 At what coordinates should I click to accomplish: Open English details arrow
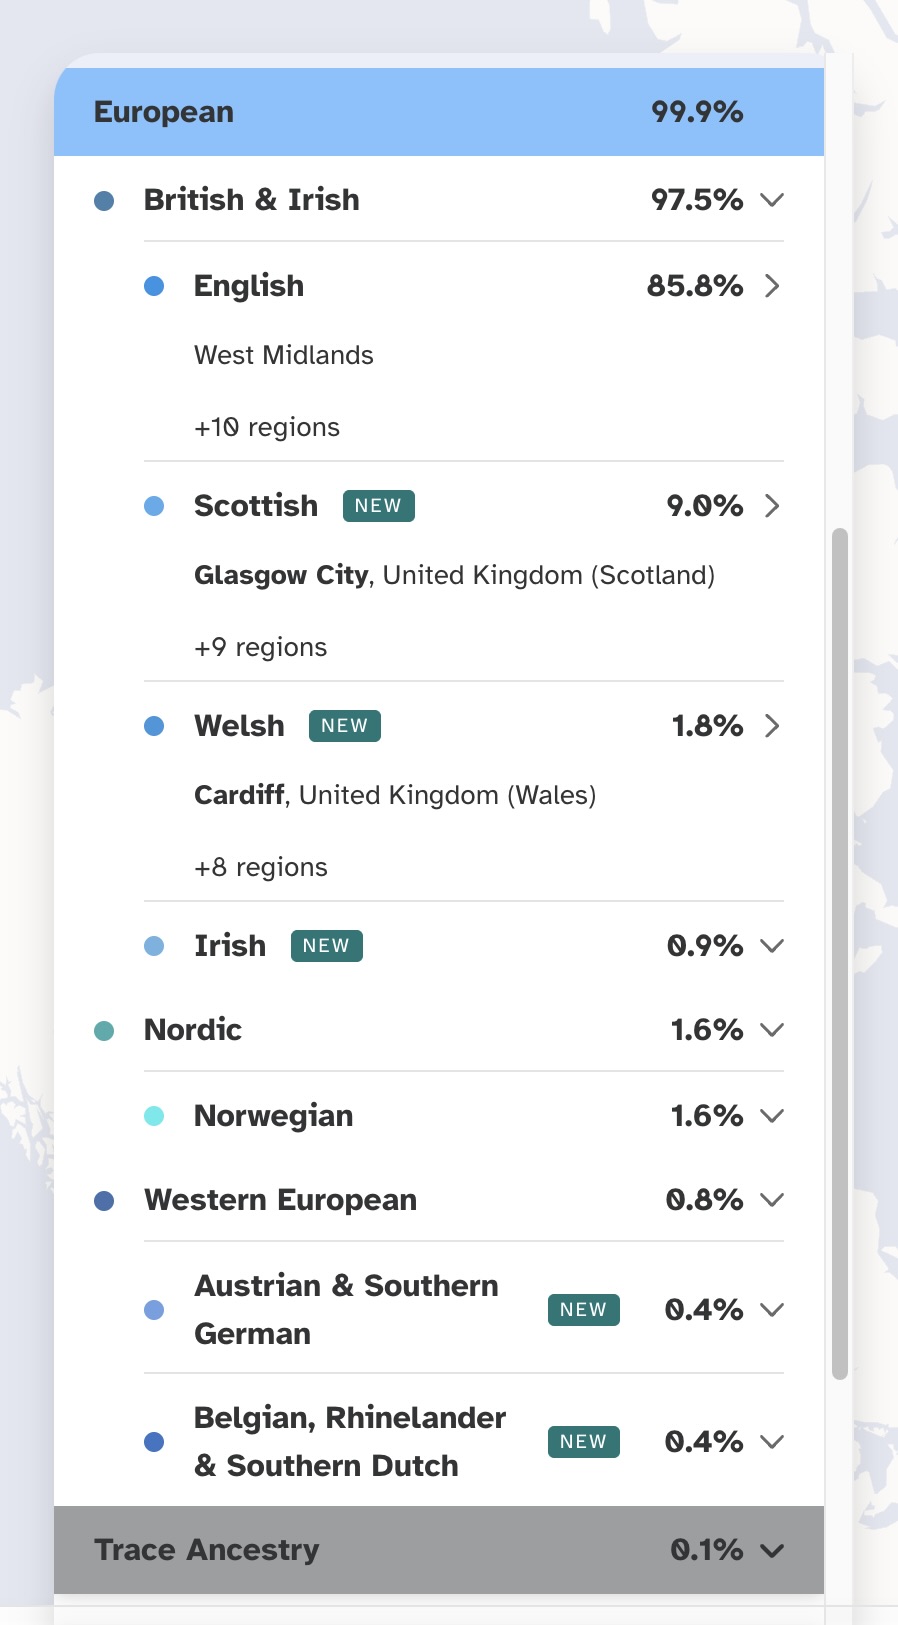pyautogui.click(x=771, y=286)
